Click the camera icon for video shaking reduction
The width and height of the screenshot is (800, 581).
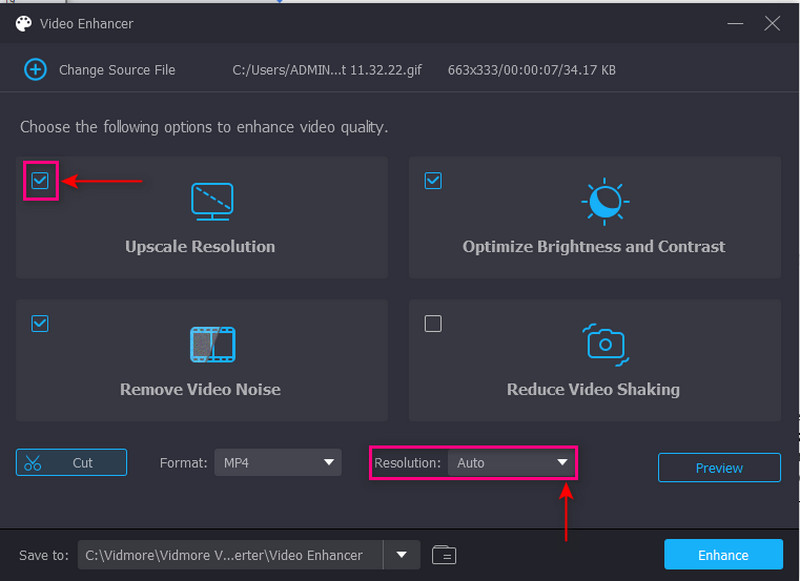605,343
